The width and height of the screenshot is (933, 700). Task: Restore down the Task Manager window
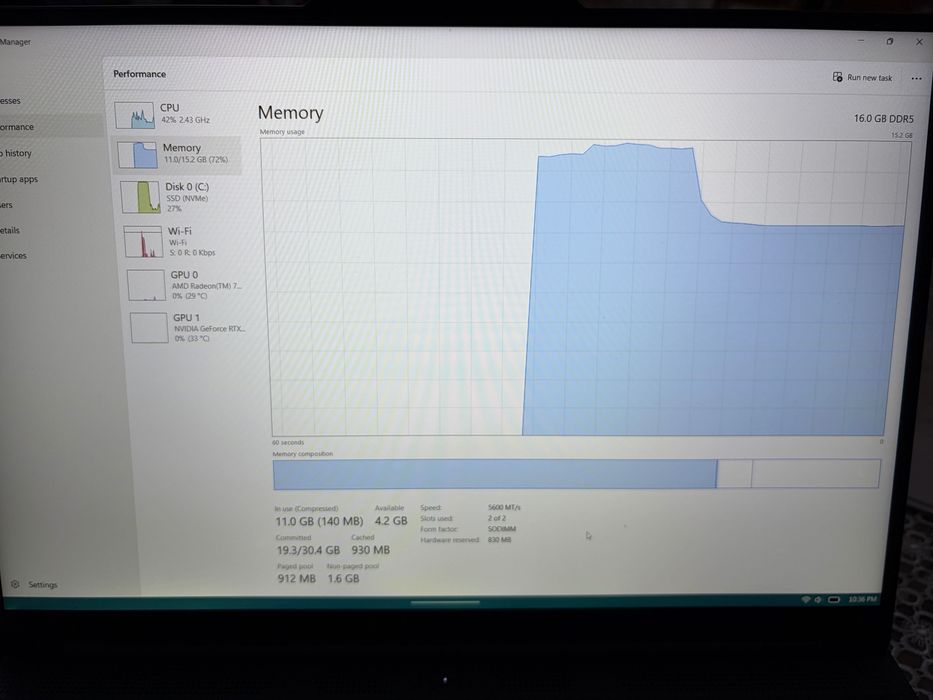890,41
